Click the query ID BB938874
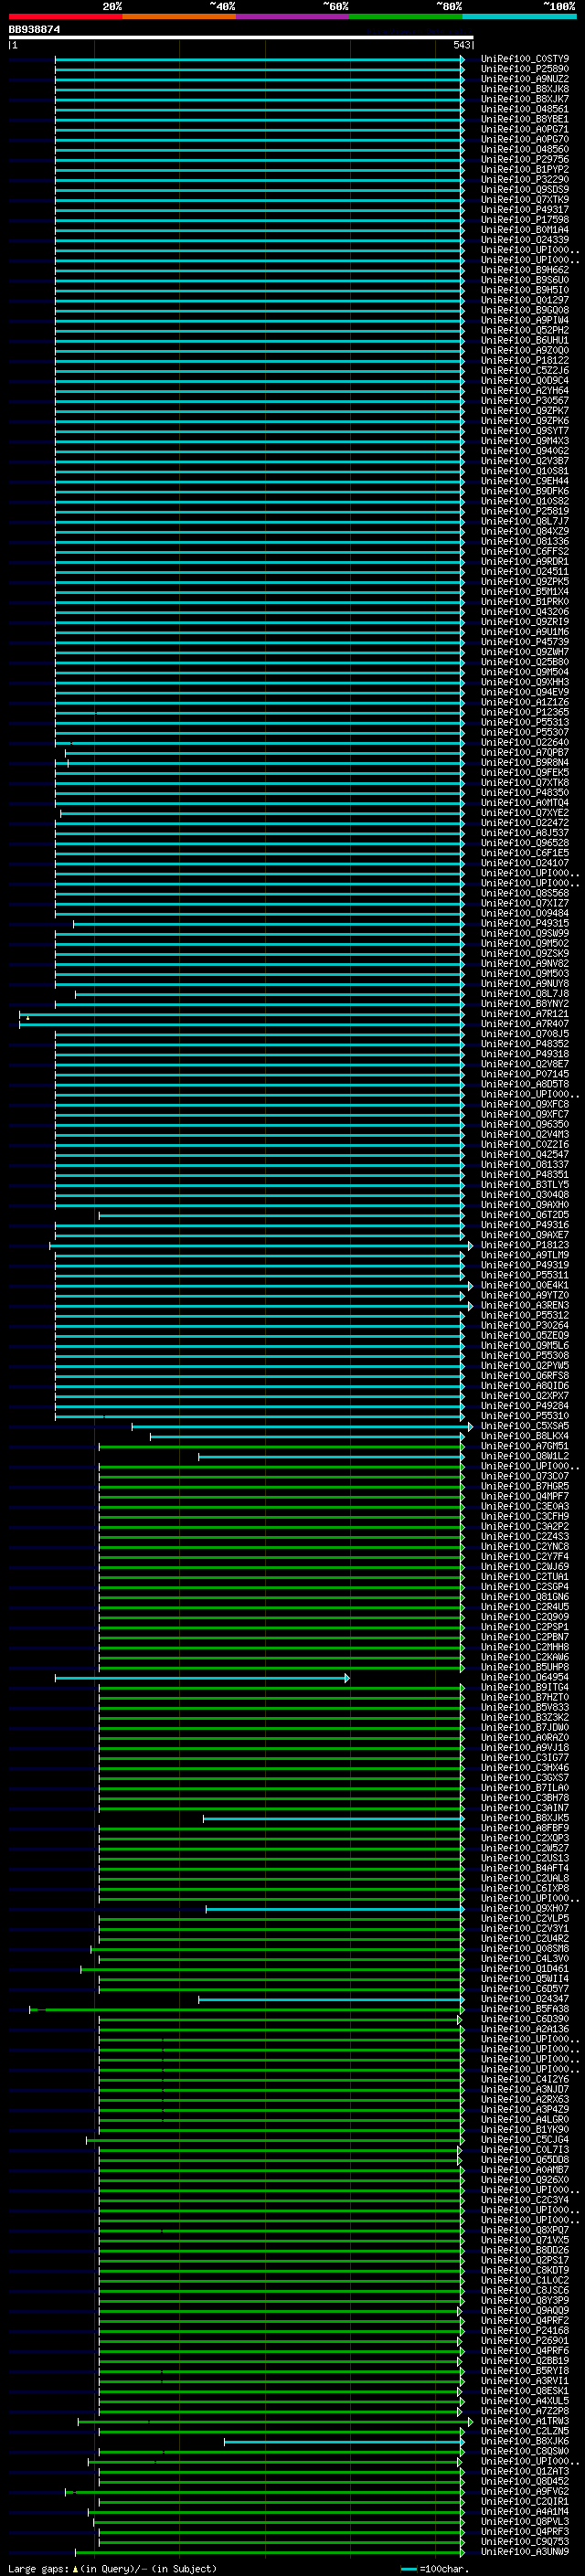Viewport: 585px width, 2576px height. (x=34, y=30)
